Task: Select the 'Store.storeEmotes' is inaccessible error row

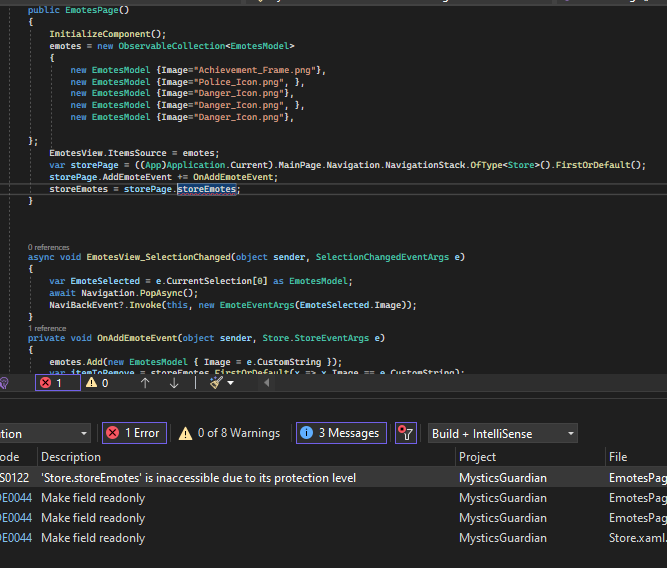Action: [x=334, y=478]
